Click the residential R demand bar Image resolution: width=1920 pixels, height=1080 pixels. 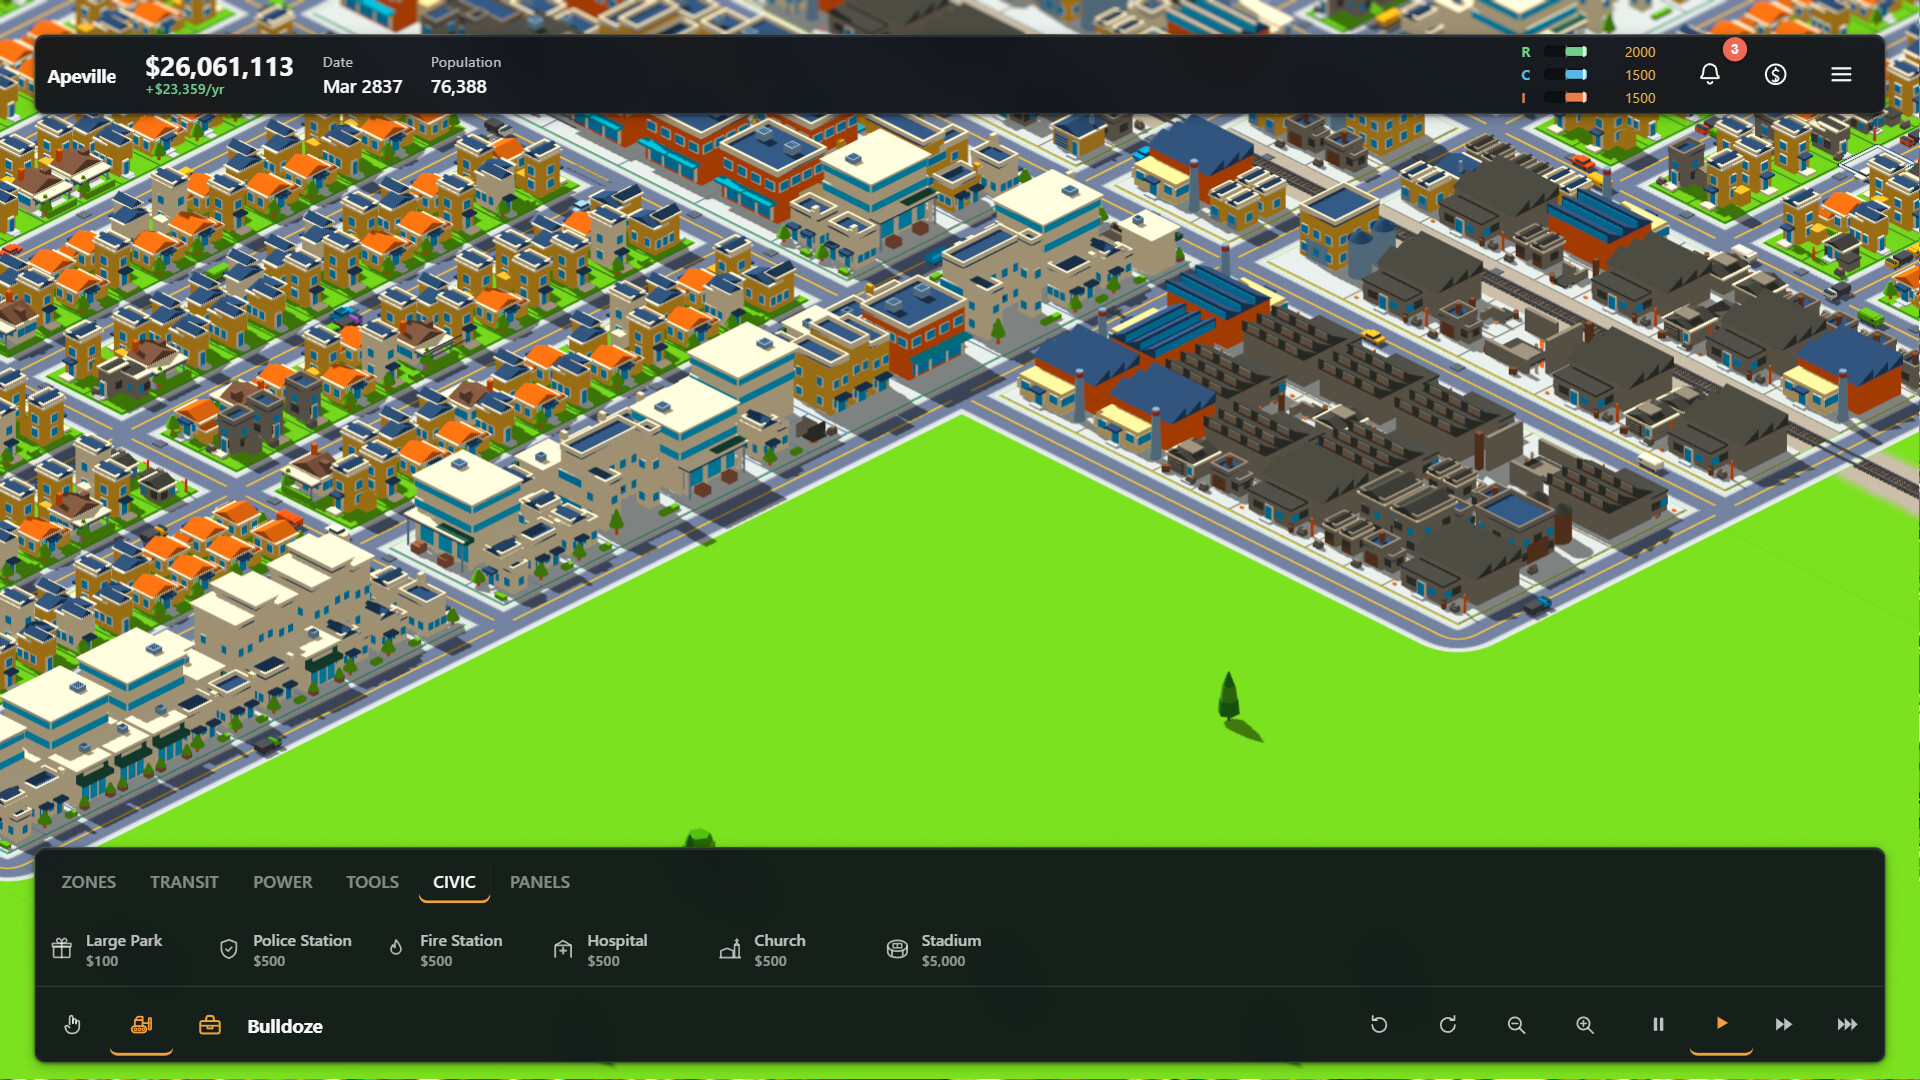[1565, 52]
